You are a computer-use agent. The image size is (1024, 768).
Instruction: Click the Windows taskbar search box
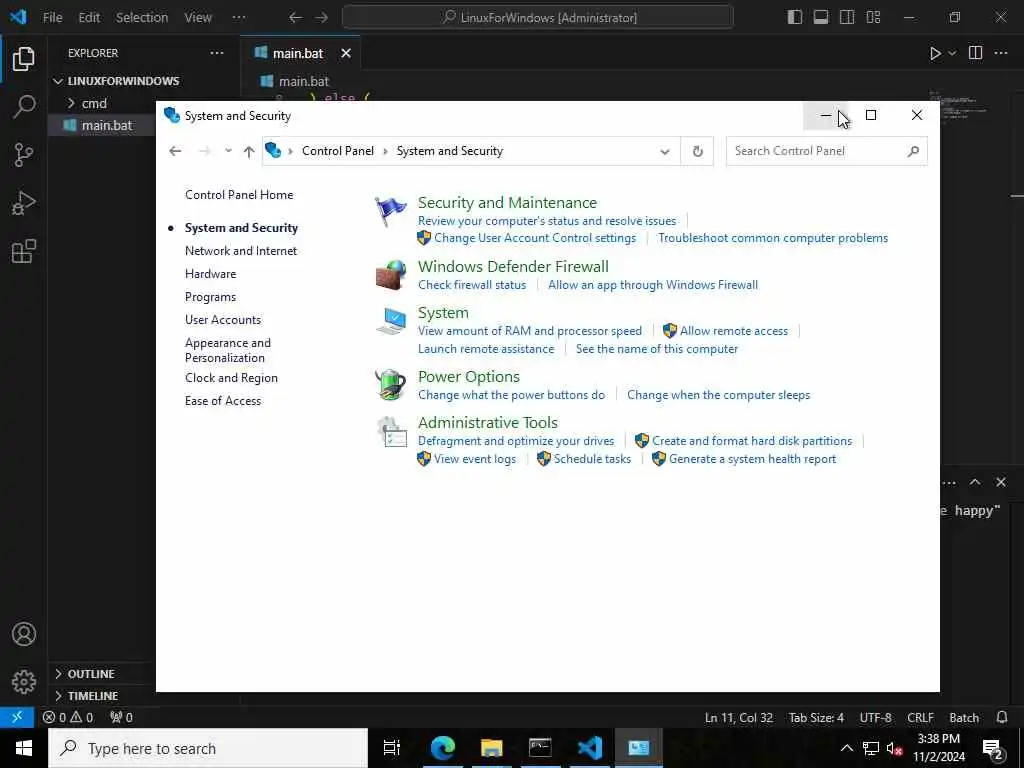pyautogui.click(x=208, y=748)
